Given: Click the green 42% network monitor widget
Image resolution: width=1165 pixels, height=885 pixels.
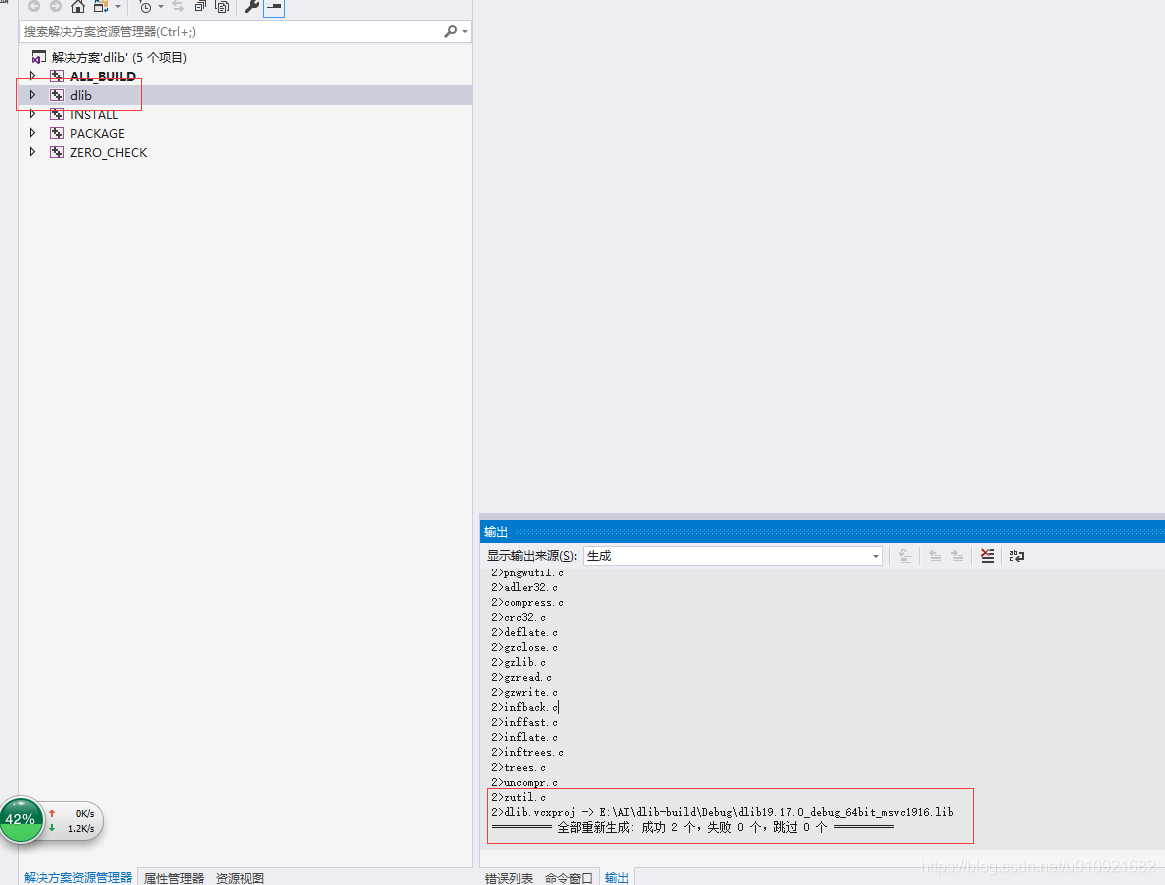Looking at the screenshot, I should coord(22,820).
